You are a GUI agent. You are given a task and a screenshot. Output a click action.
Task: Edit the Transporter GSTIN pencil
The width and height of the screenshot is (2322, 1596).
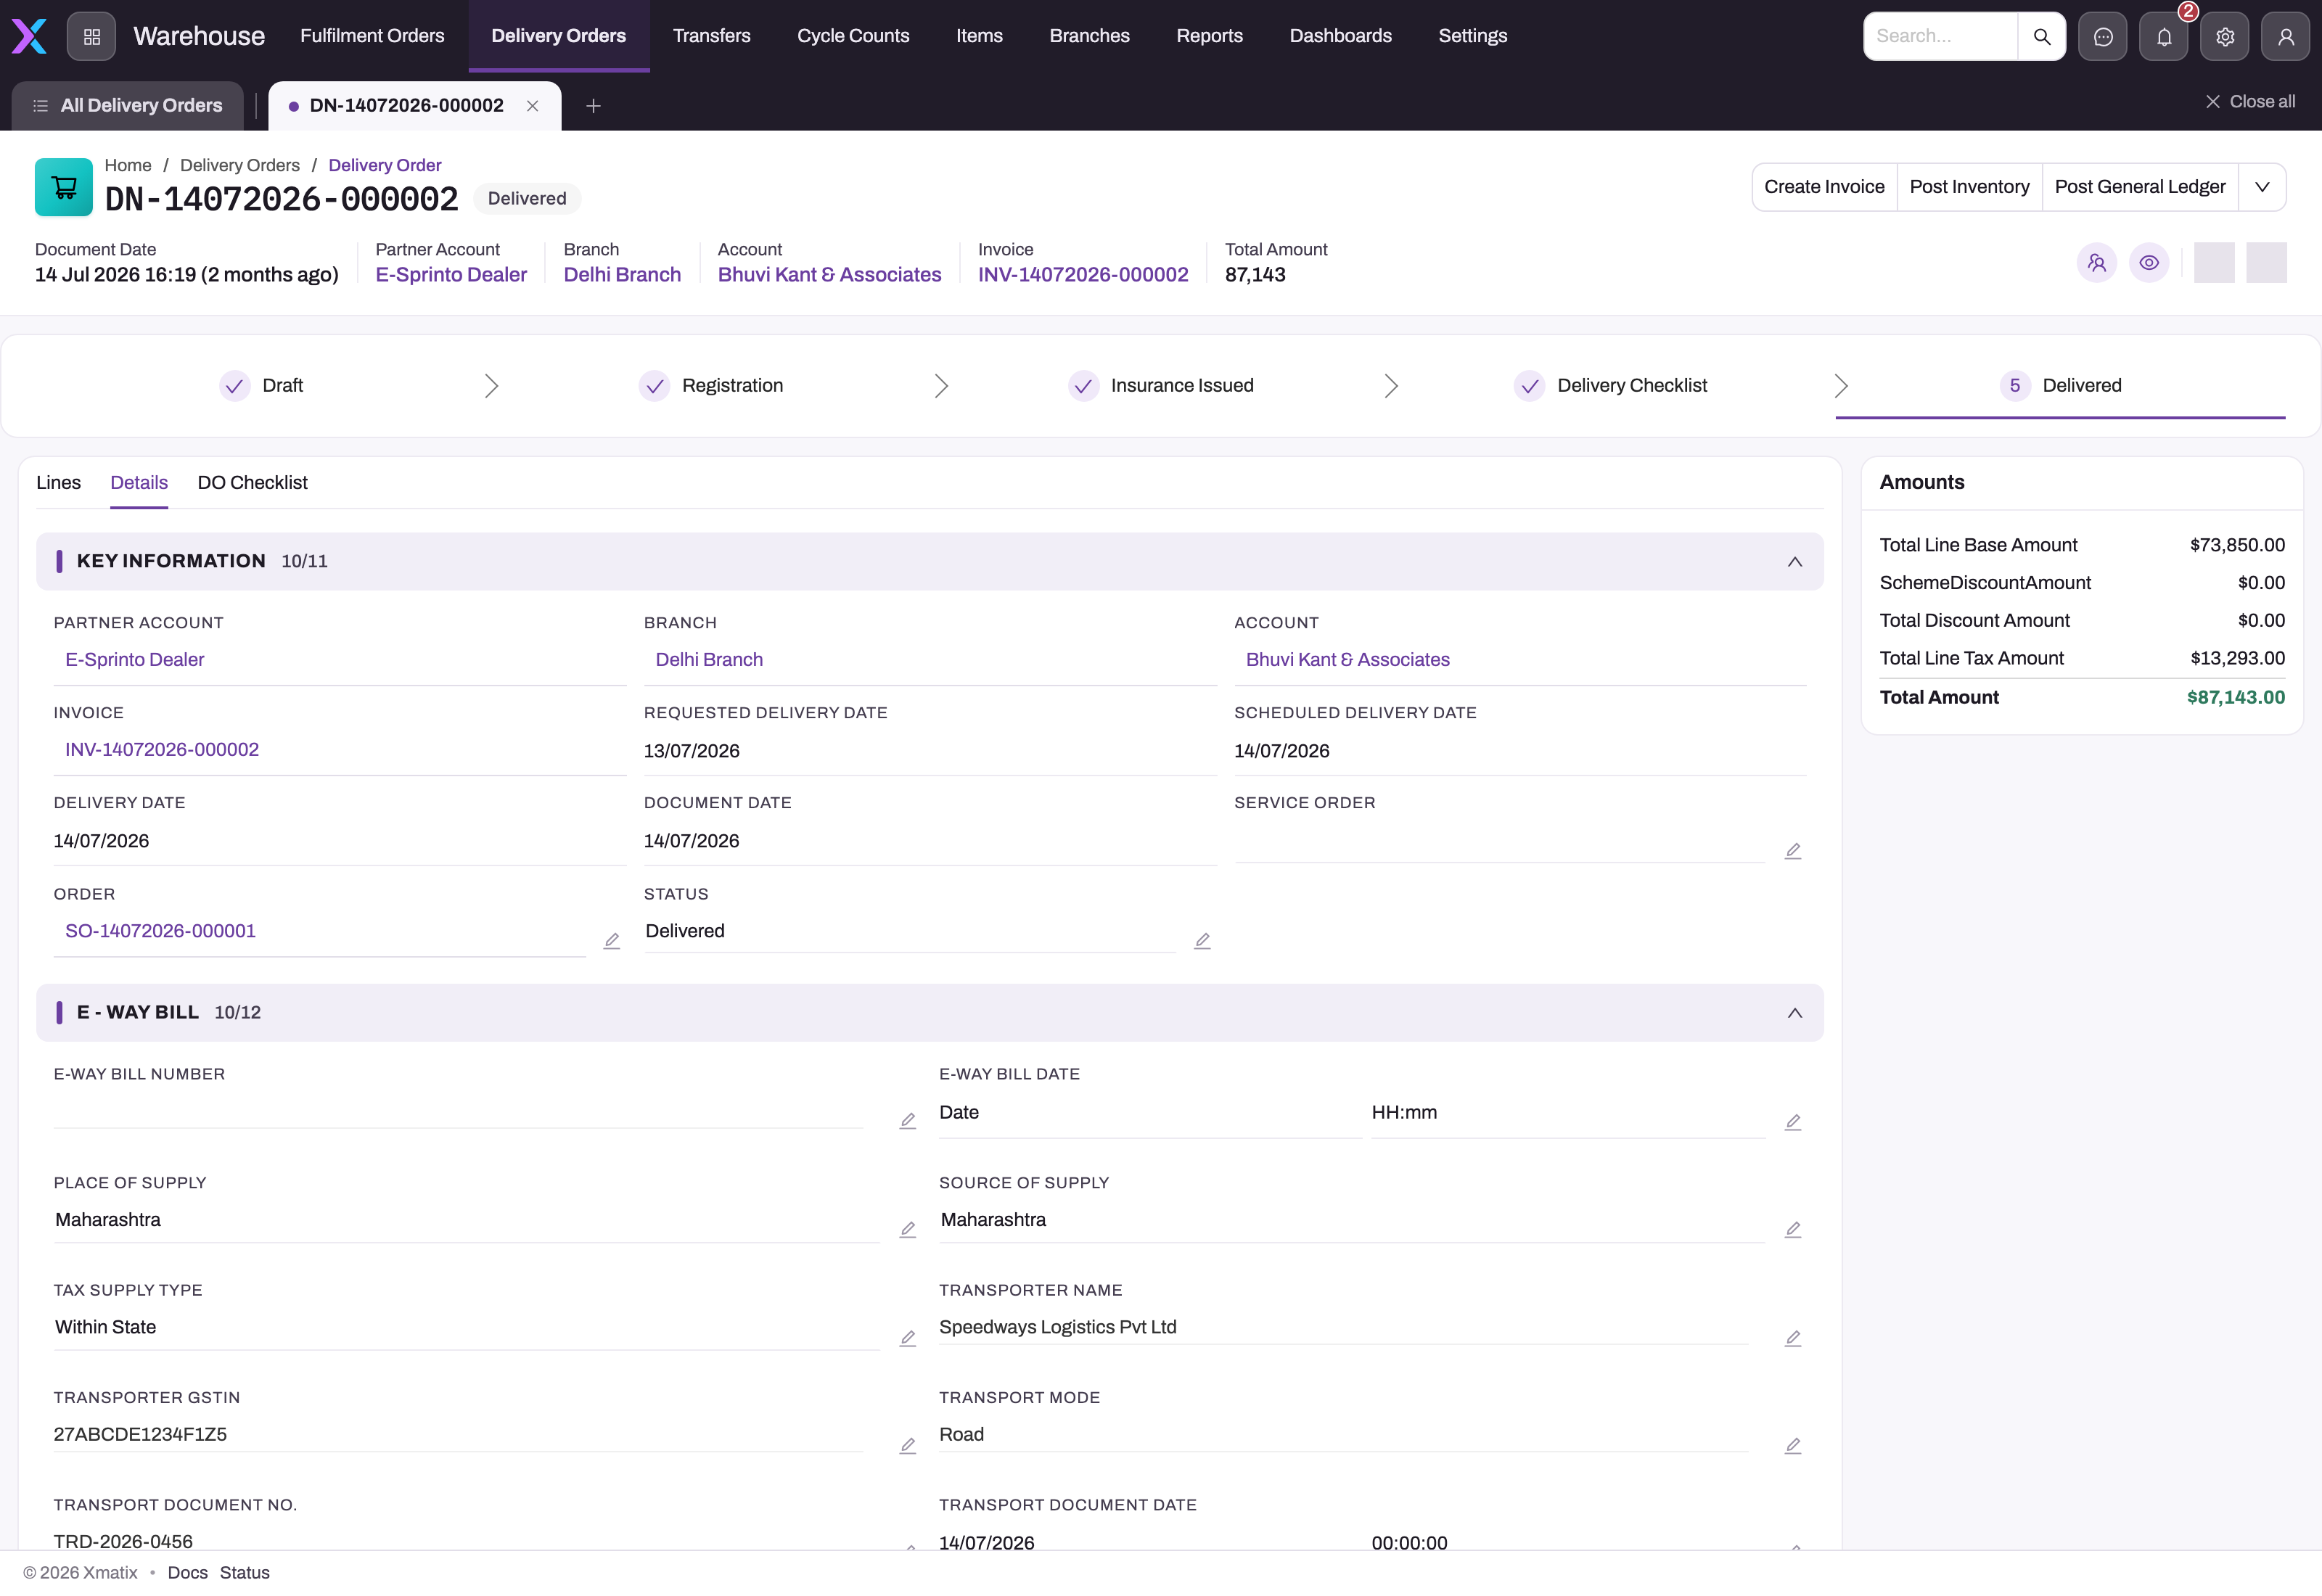tap(907, 1446)
